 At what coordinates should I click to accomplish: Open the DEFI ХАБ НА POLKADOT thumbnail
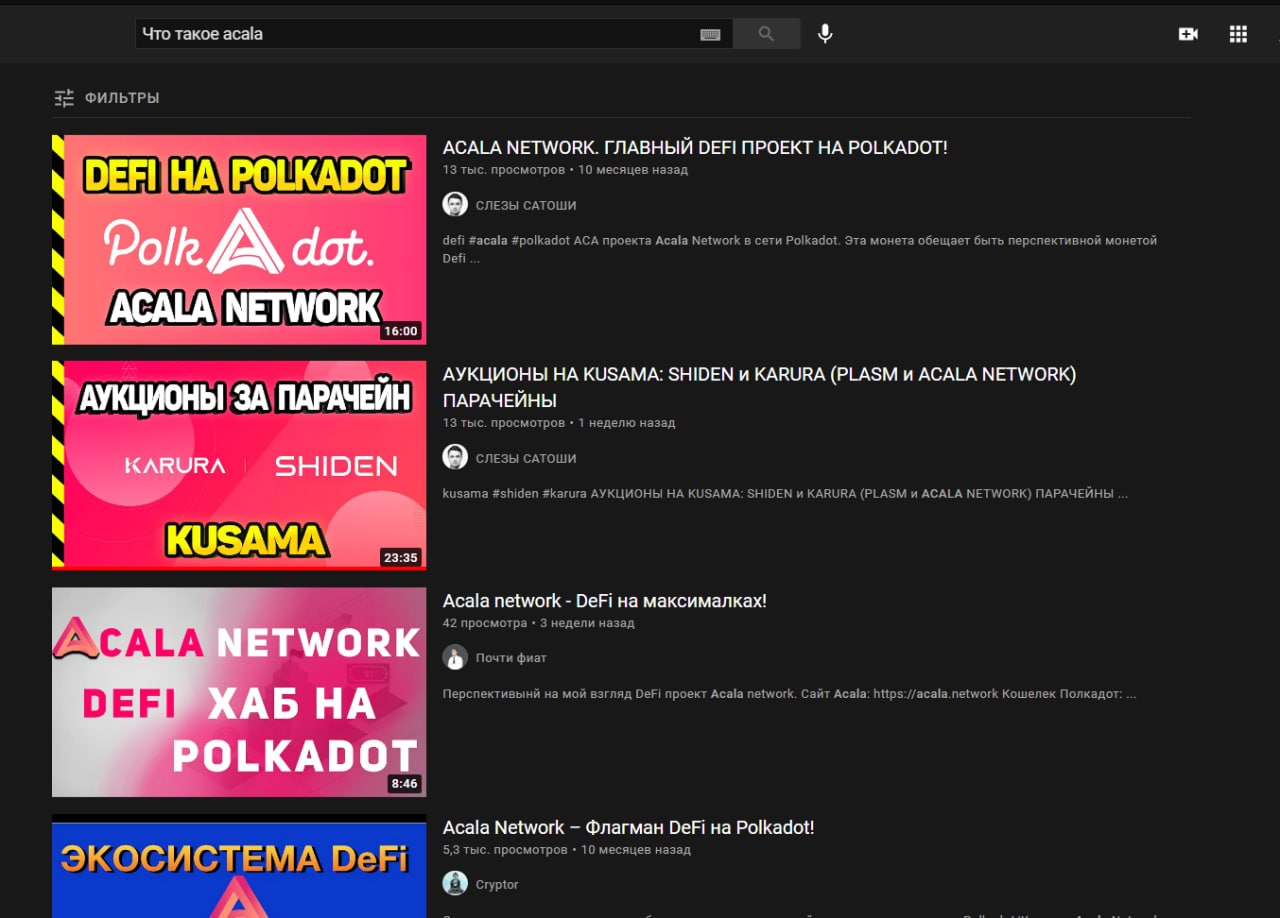pyautogui.click(x=239, y=692)
